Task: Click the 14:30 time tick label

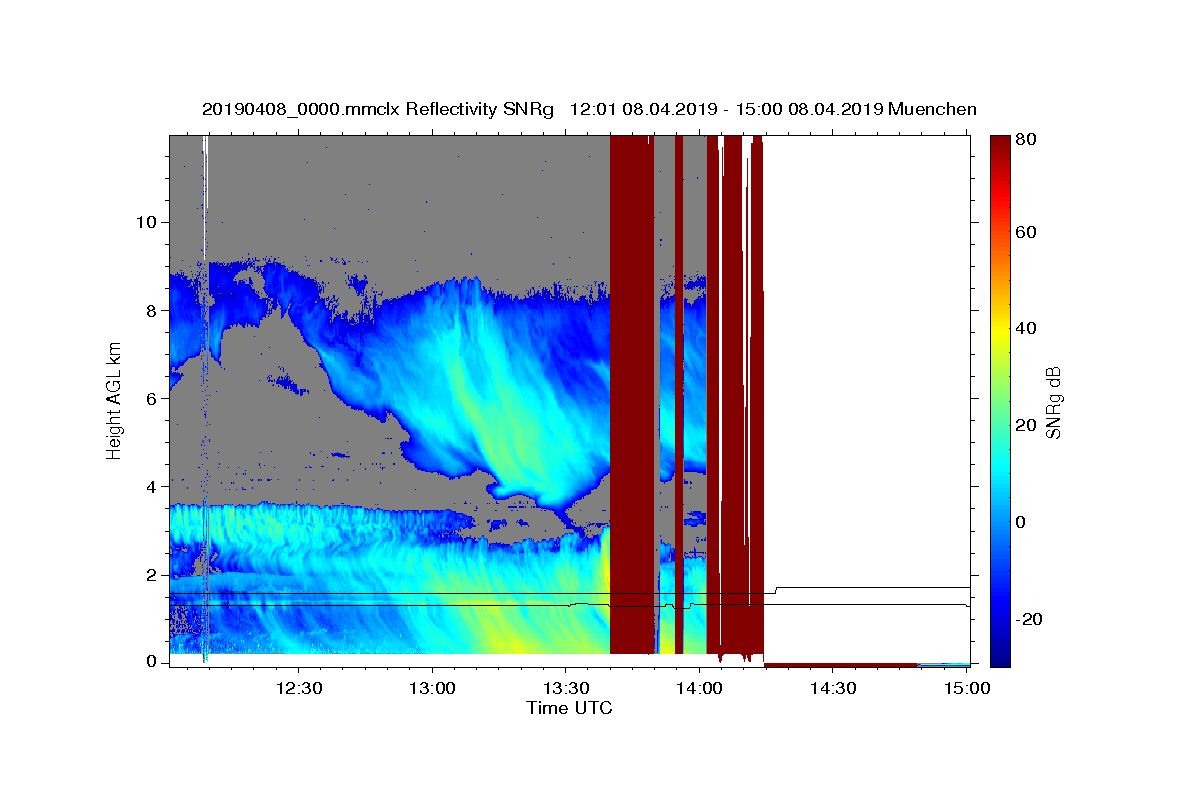Action: click(x=832, y=688)
